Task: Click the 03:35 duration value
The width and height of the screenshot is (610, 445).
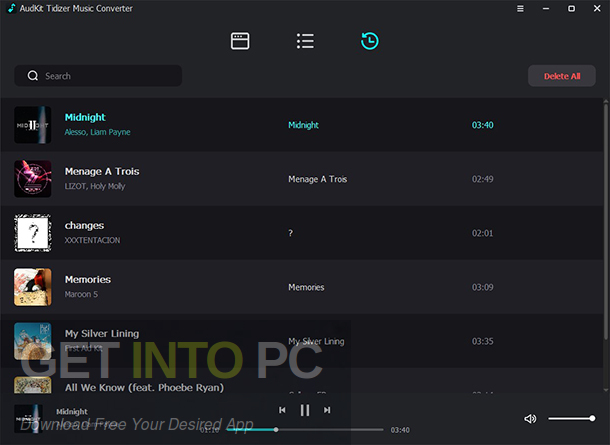Action: tap(482, 341)
